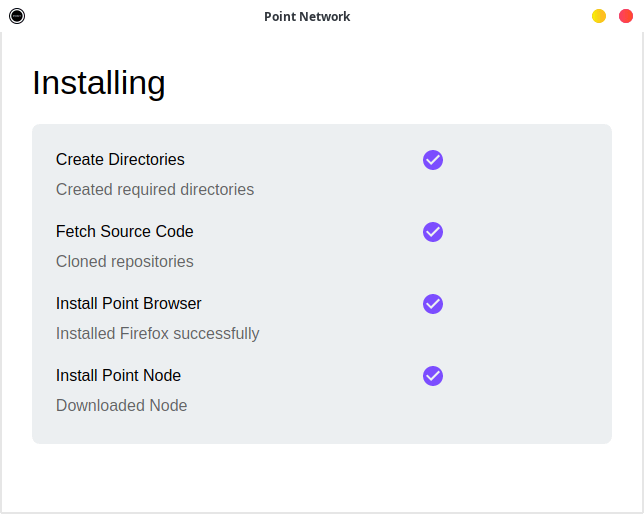Select the Install Point Browser step label
Viewport: 644px width, 514px height.
point(128,304)
